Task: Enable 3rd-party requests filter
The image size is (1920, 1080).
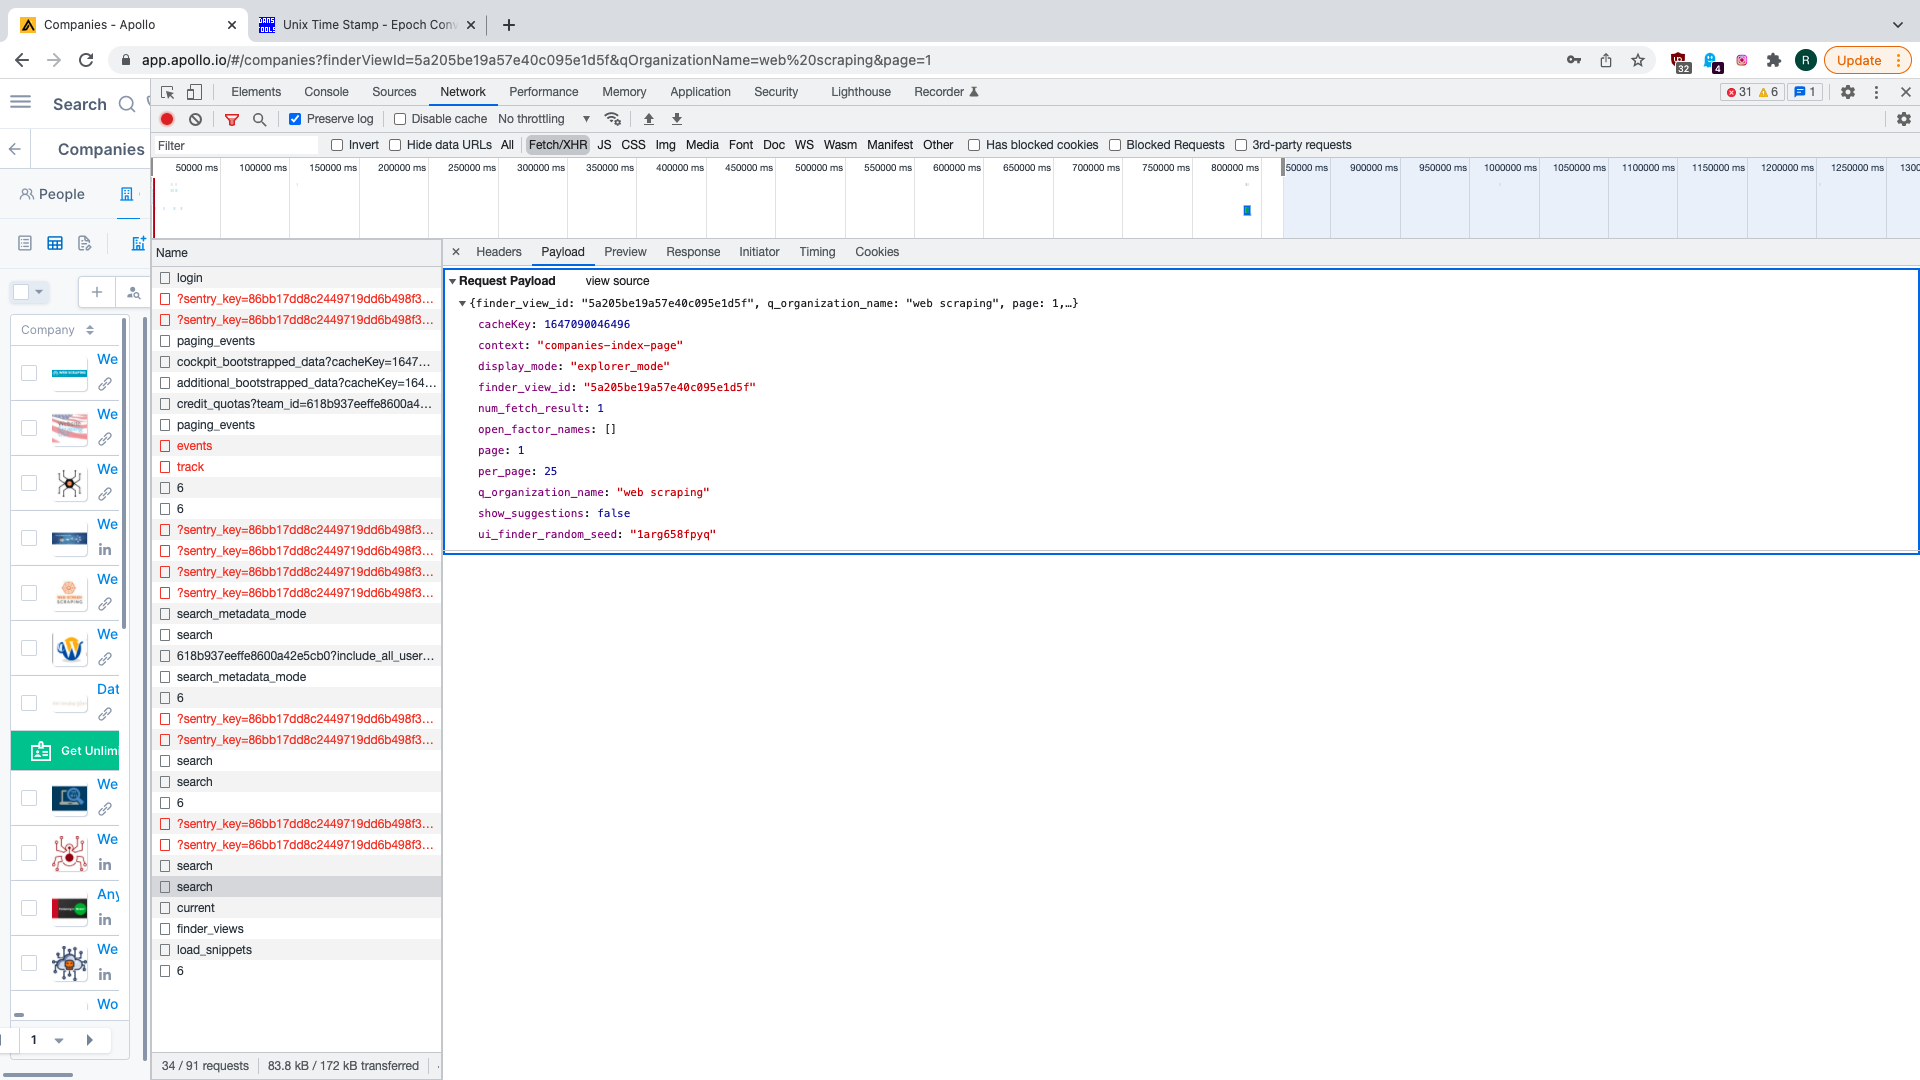Action: click(x=1241, y=145)
